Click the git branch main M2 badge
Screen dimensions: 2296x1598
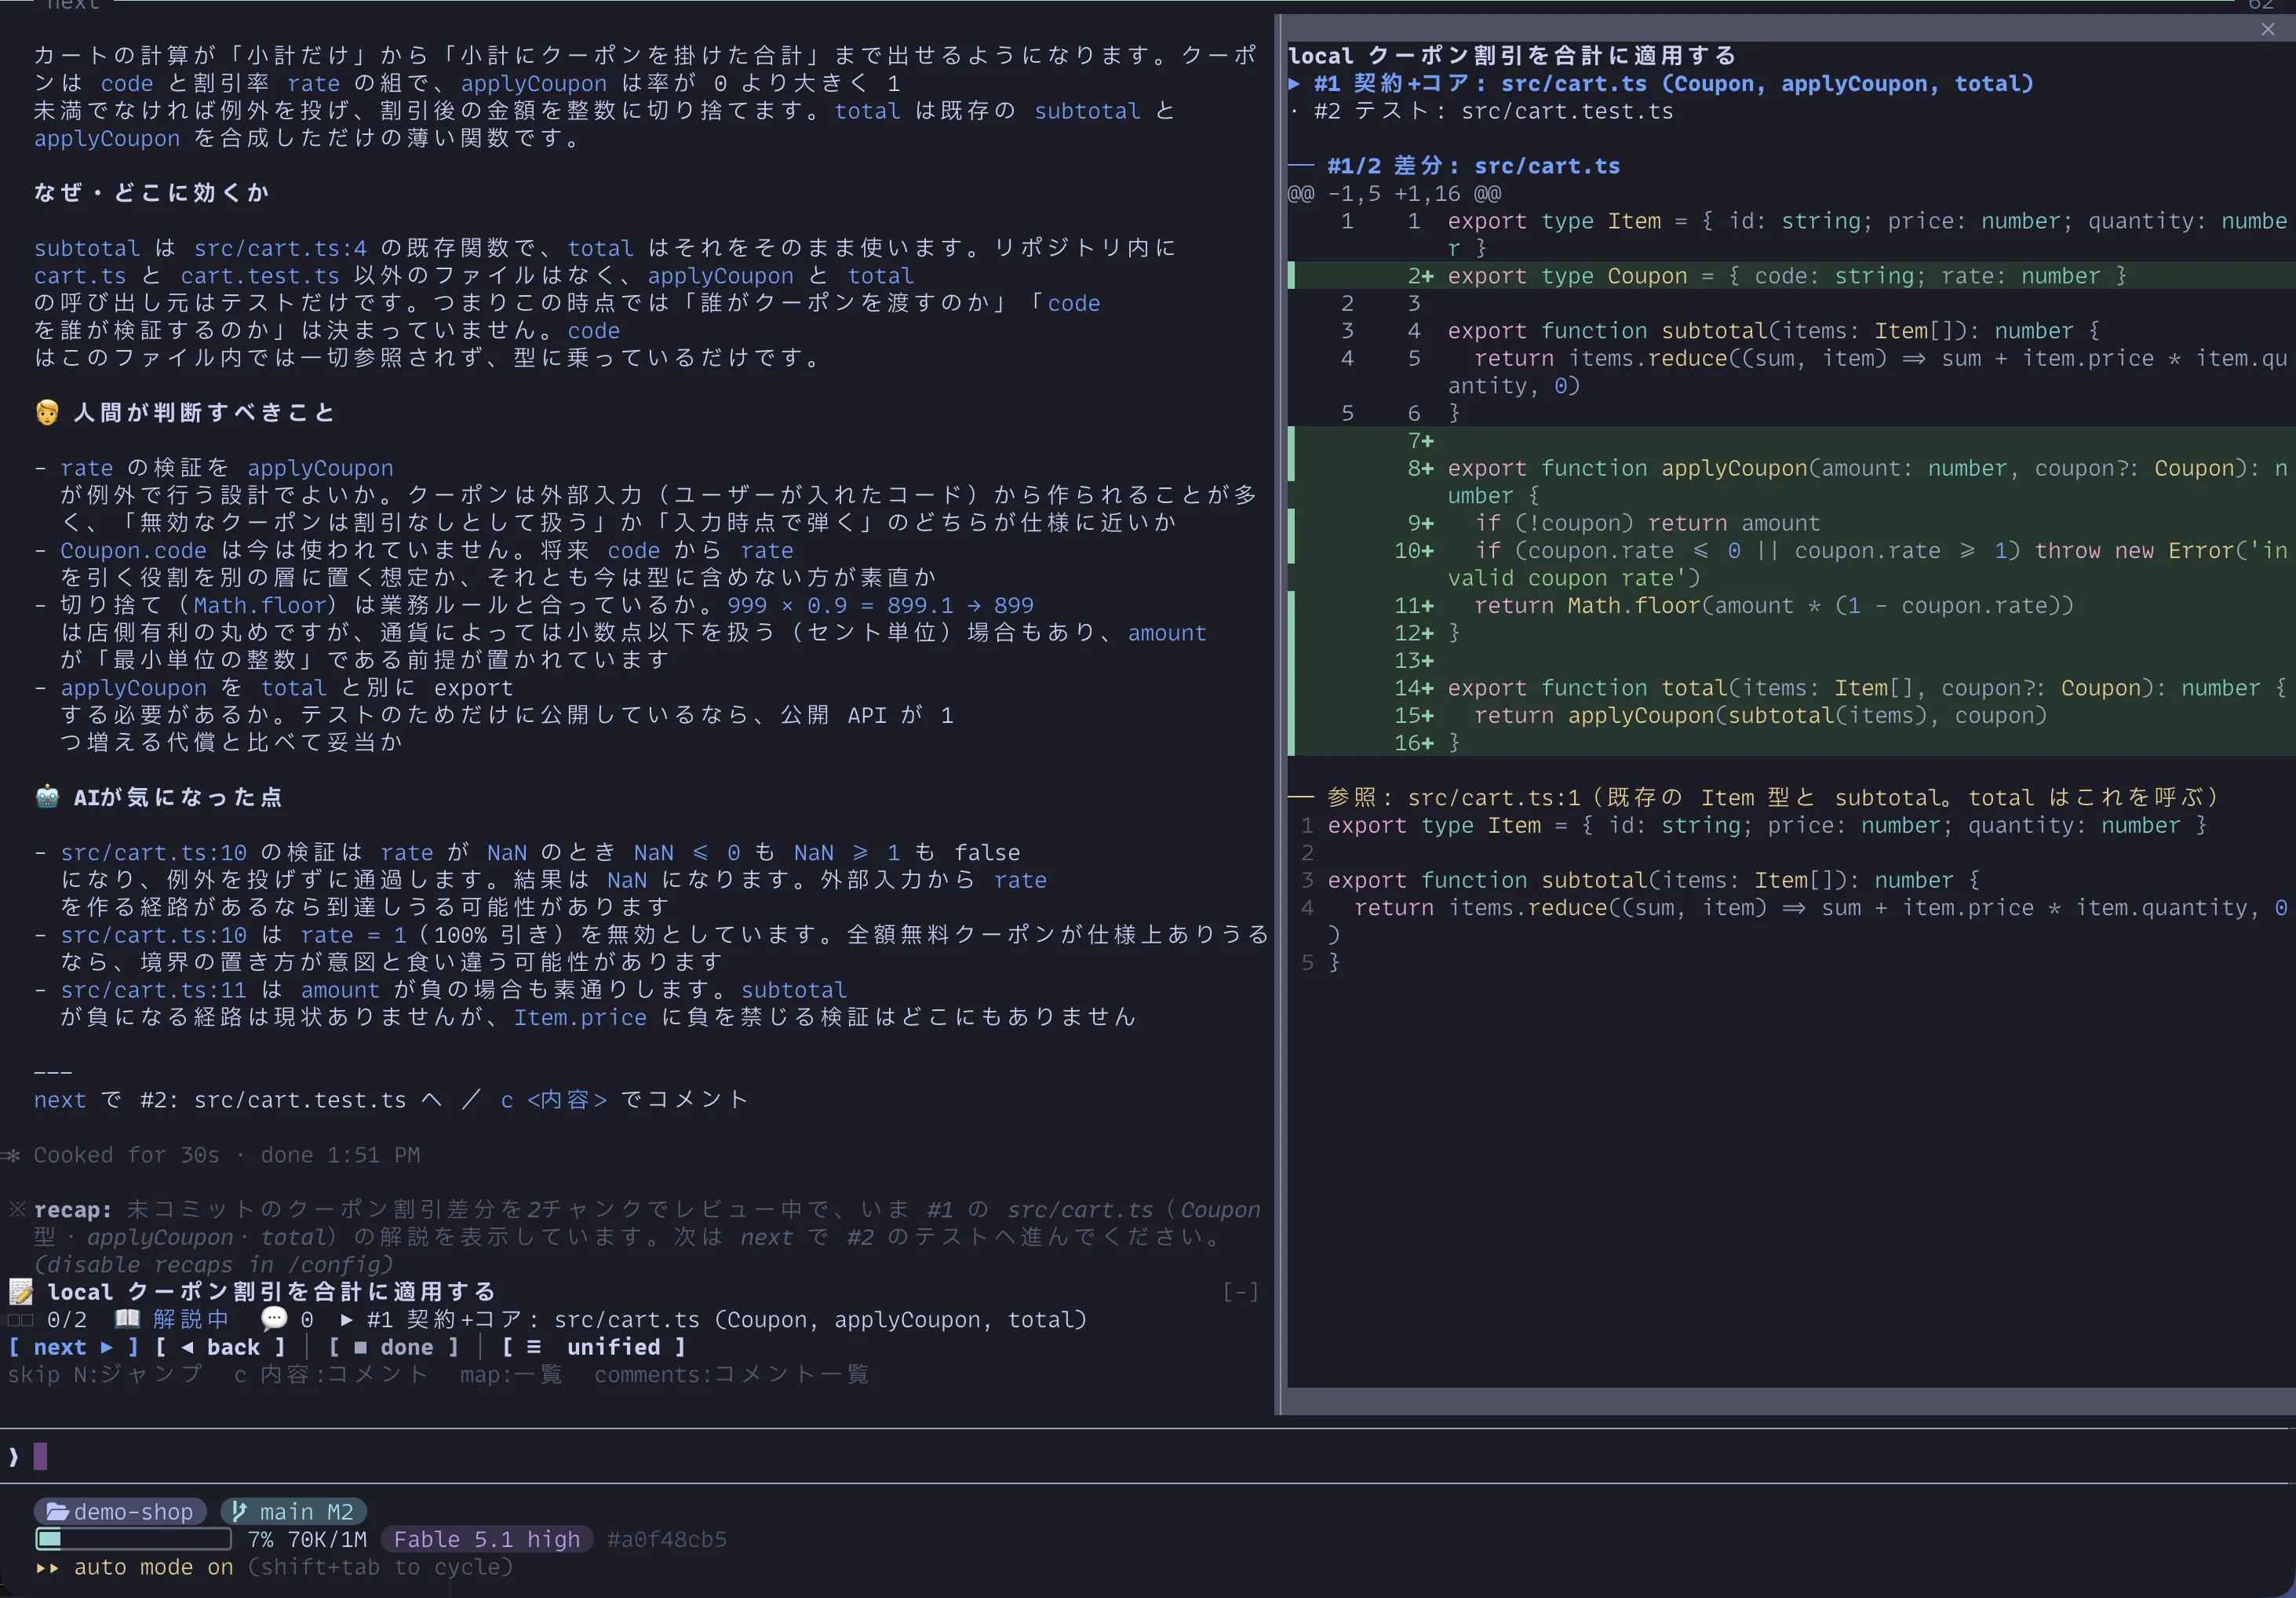294,1511
